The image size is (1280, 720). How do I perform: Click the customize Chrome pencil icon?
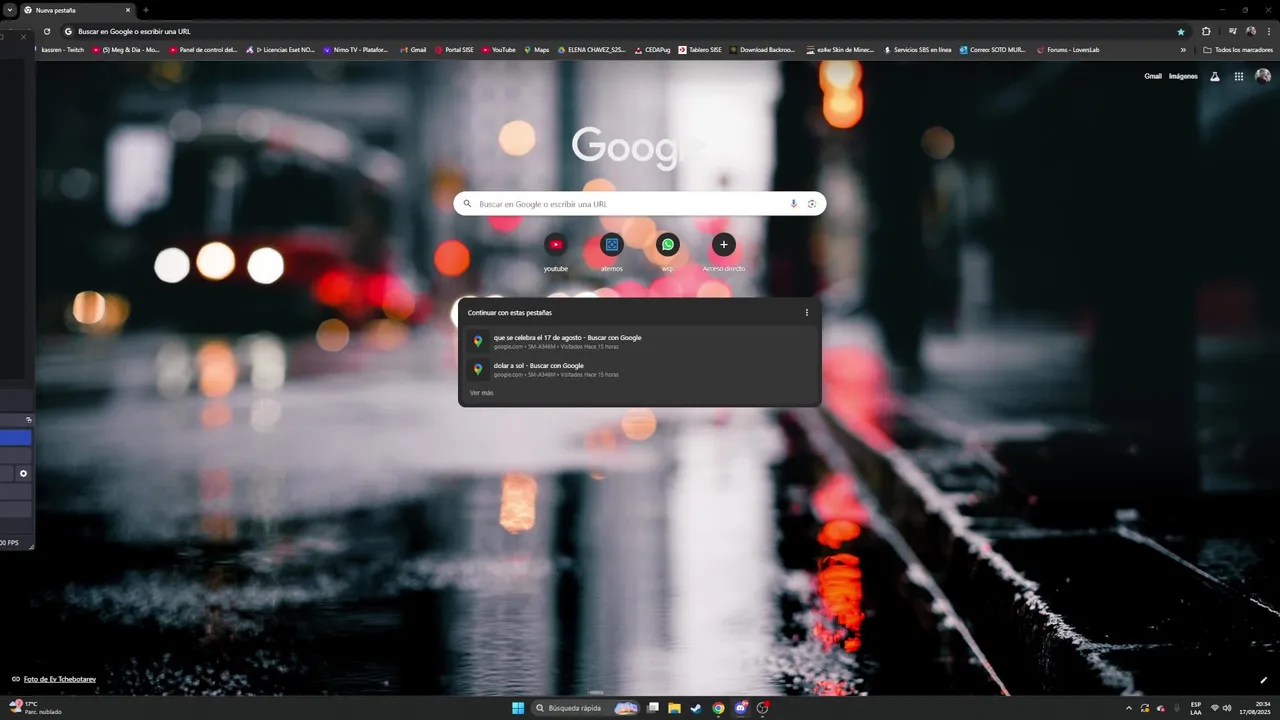tap(1263, 680)
